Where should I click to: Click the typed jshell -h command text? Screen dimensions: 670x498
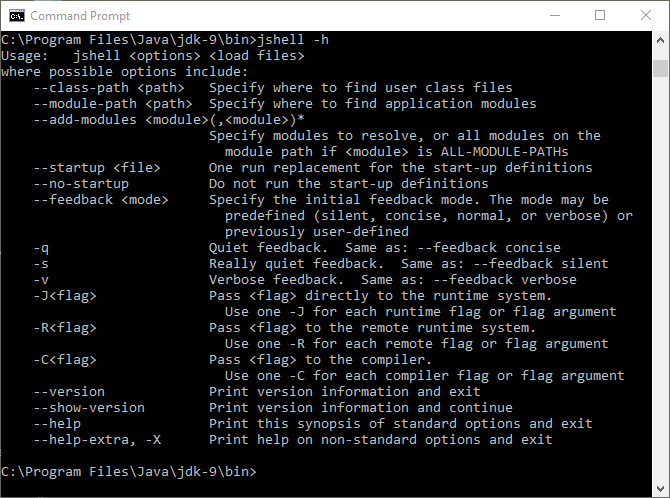296,40
